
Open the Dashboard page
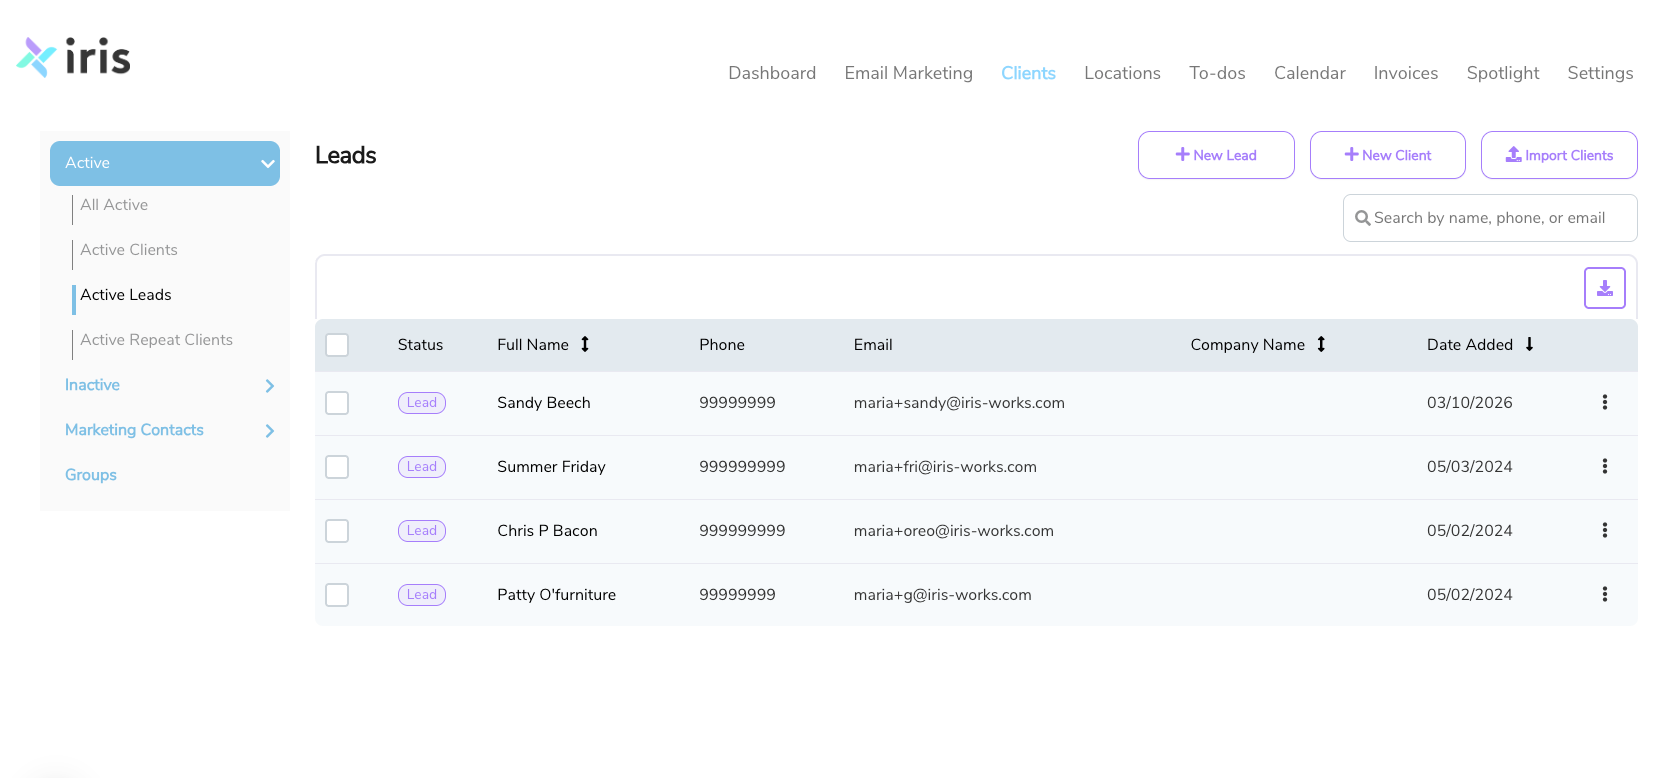772,73
